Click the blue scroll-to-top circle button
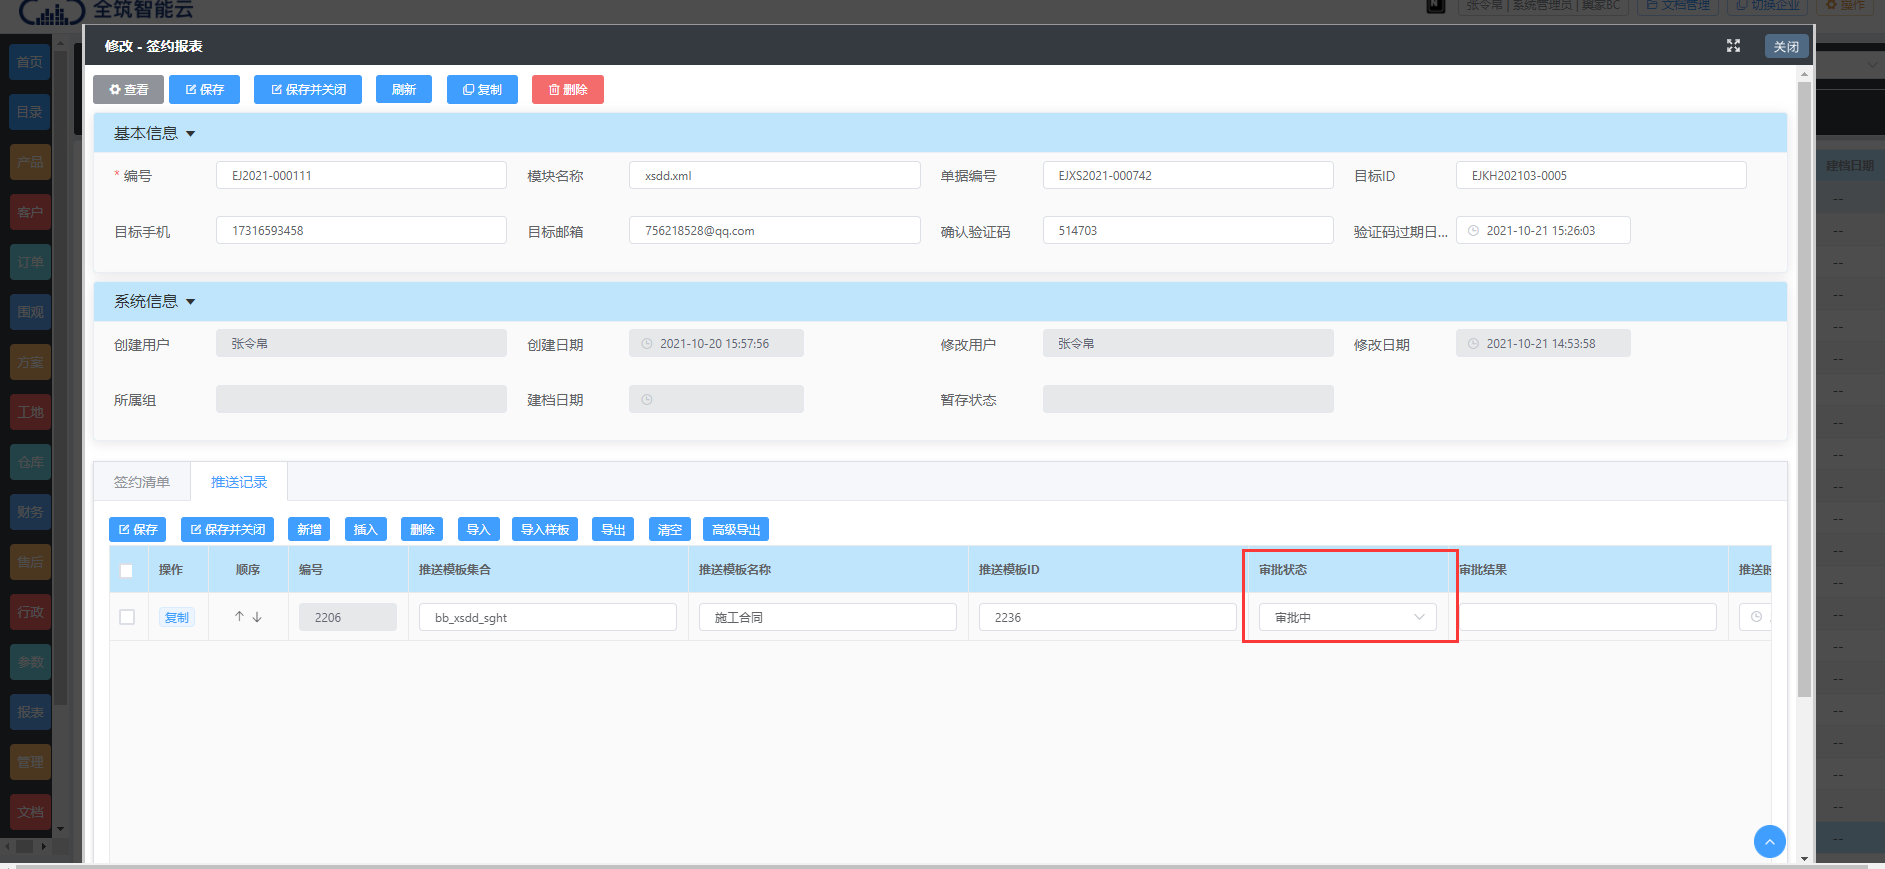This screenshot has height=869, width=1885. [x=1769, y=841]
